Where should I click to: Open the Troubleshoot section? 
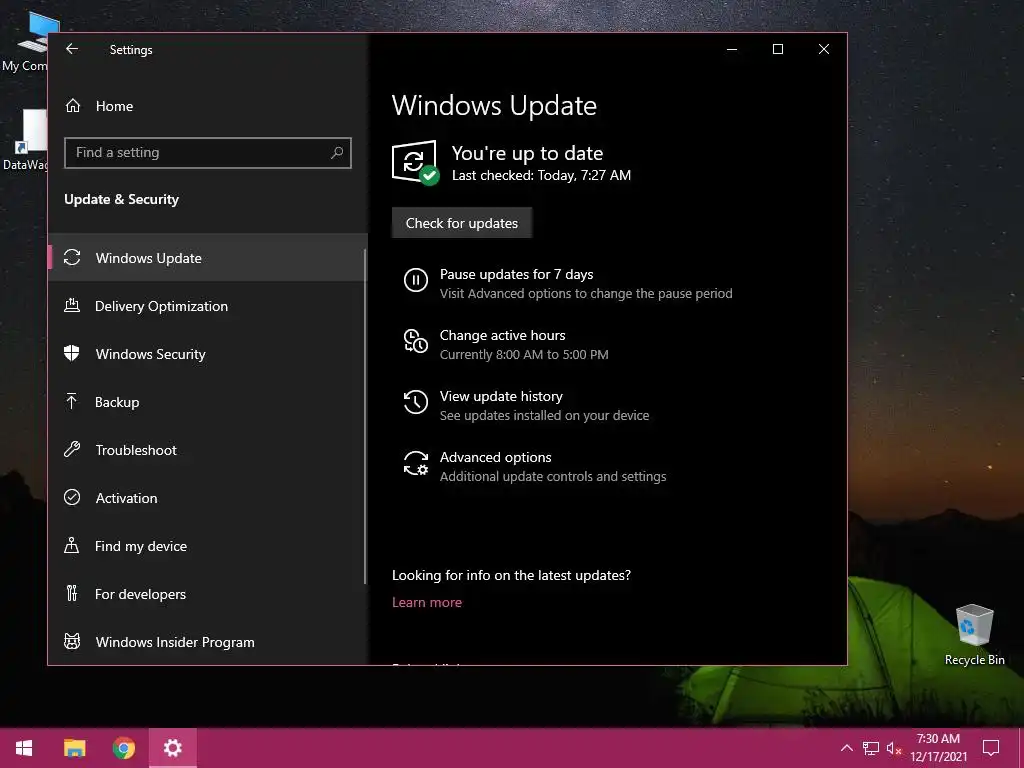tap(208, 449)
